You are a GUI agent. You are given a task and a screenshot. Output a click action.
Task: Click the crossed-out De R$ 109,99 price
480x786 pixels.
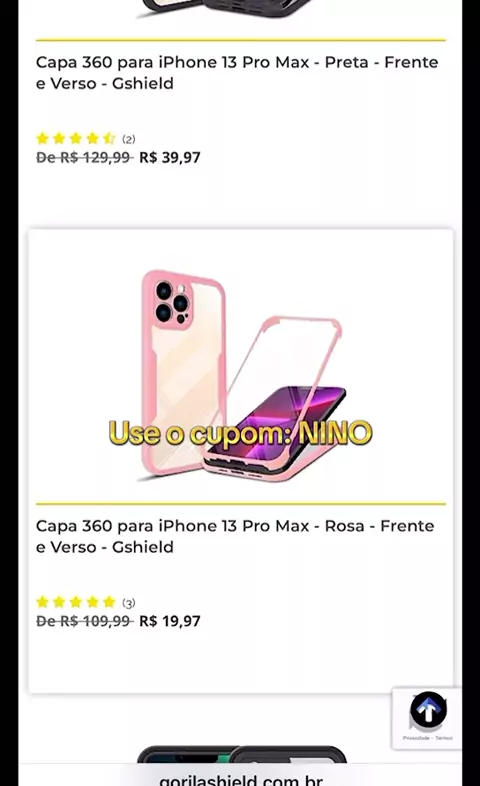coord(84,621)
